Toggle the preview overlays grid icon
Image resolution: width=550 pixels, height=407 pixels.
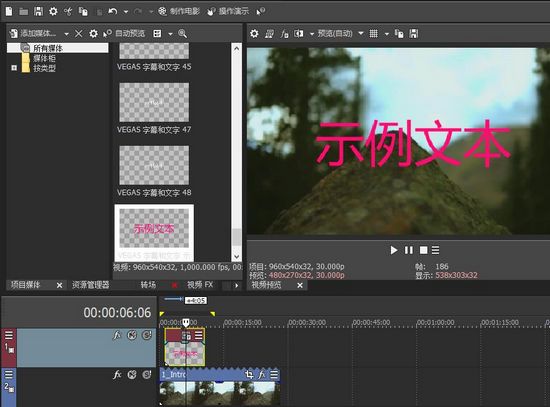click(374, 34)
